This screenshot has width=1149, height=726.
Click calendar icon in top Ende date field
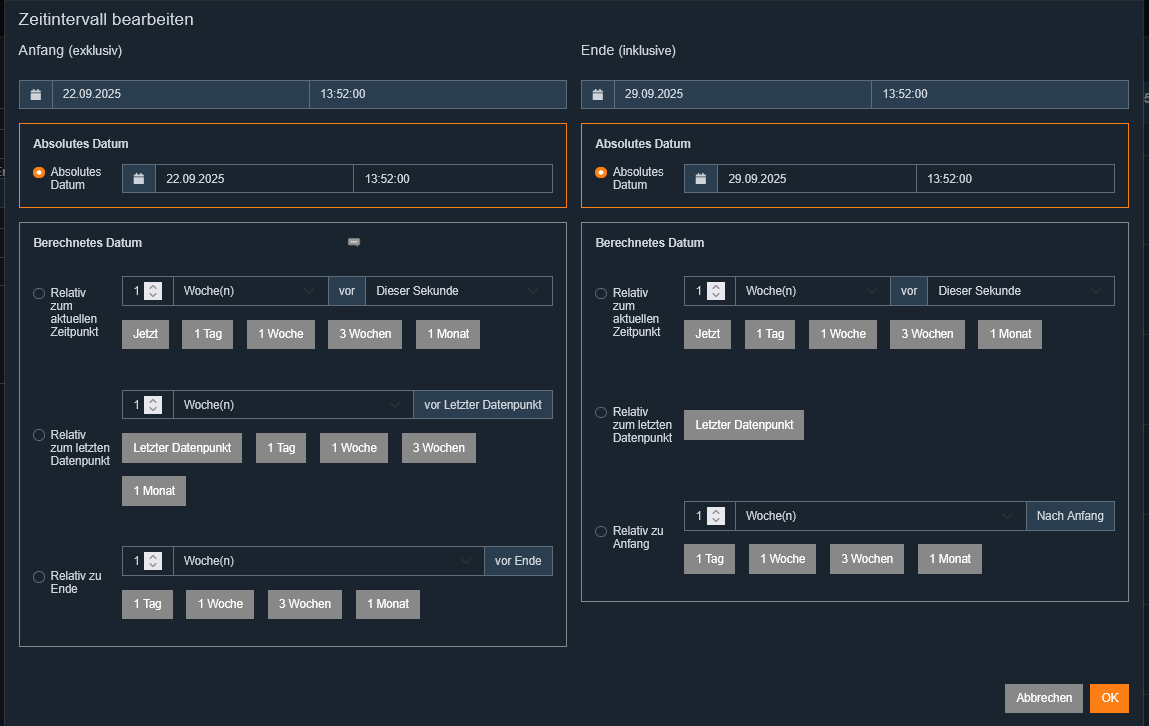point(598,95)
